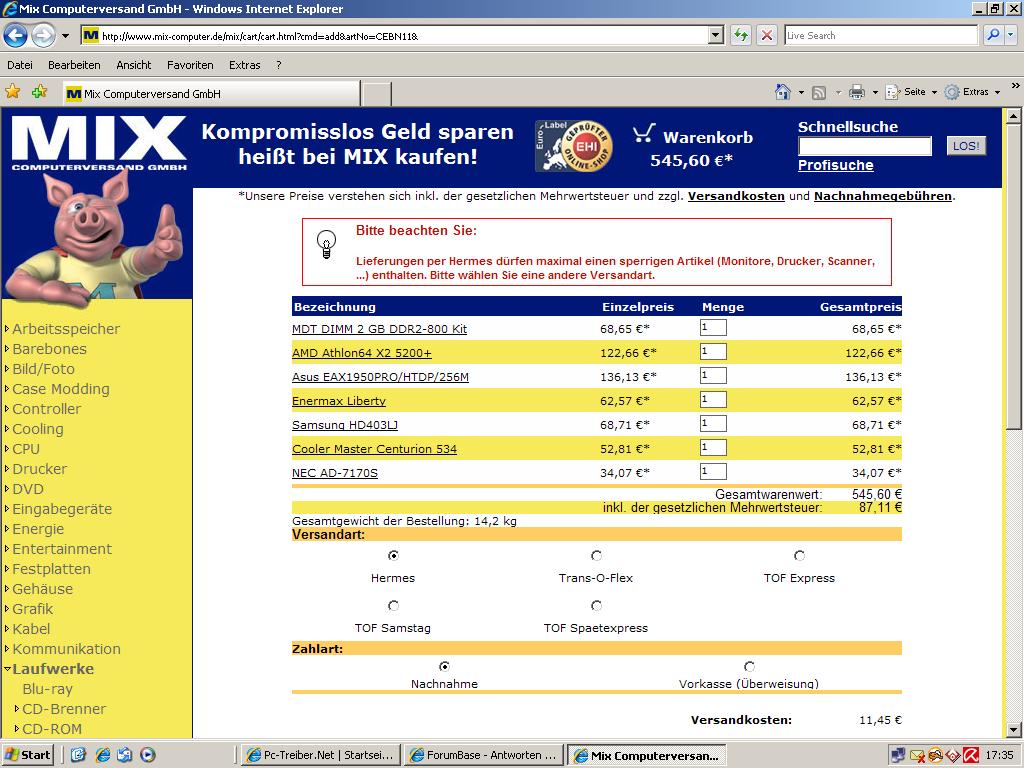The width and height of the screenshot is (1024, 768).
Task: Open the address bar URL dropdown
Action: (716, 35)
